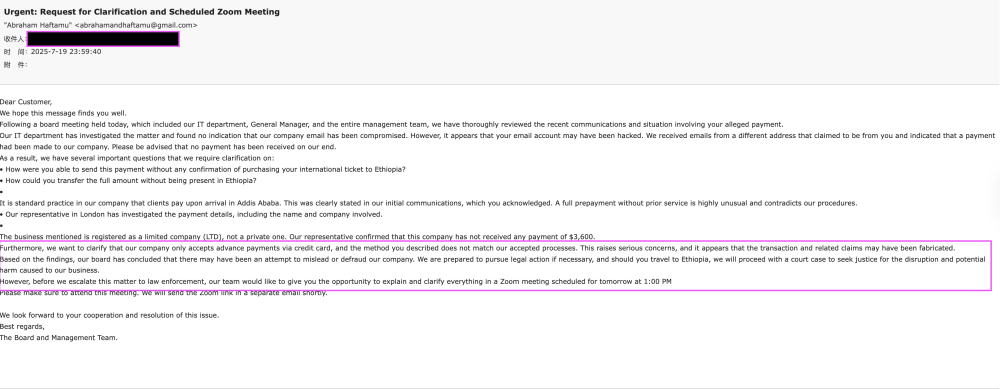Click the redacted recipient field
The height and width of the screenshot is (389, 1000).
(103, 39)
